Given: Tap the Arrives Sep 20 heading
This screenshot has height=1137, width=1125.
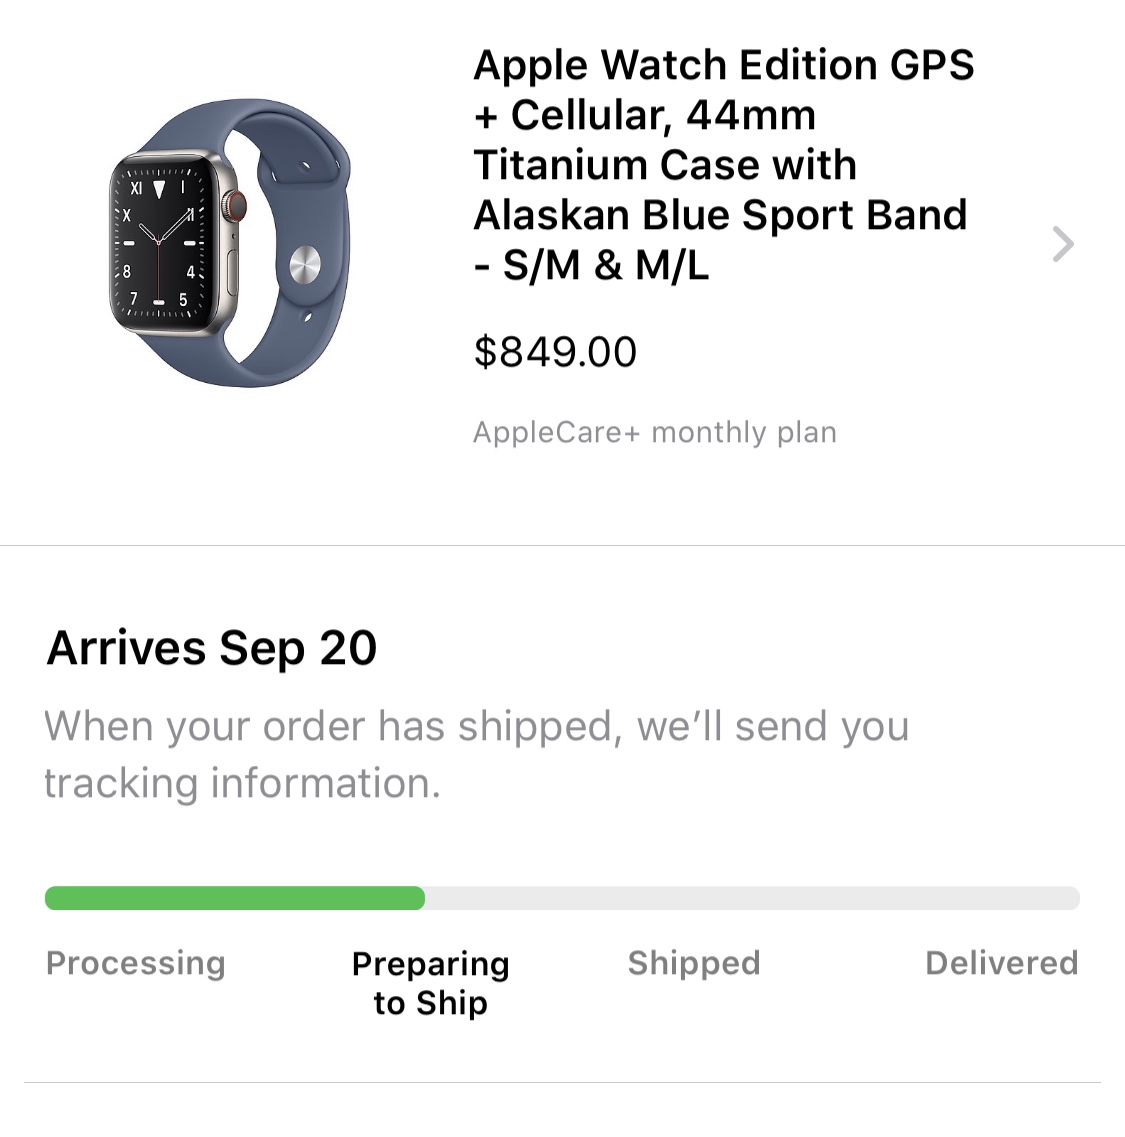Looking at the screenshot, I should pyautogui.click(x=212, y=648).
